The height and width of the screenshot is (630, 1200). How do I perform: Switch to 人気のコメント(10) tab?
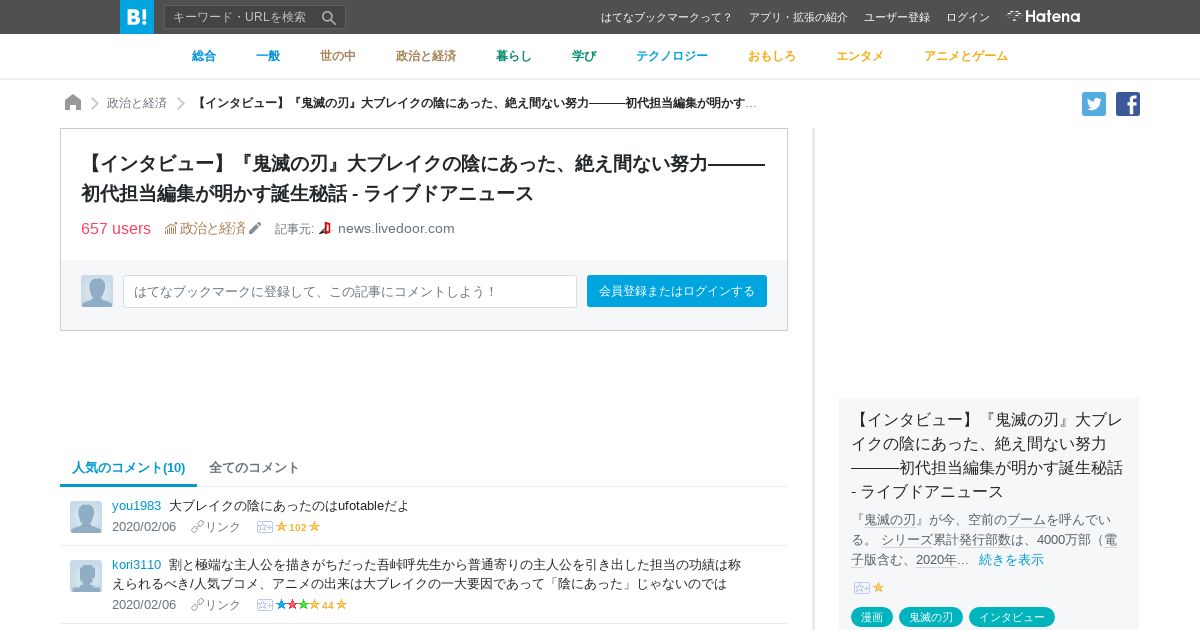[129, 468]
